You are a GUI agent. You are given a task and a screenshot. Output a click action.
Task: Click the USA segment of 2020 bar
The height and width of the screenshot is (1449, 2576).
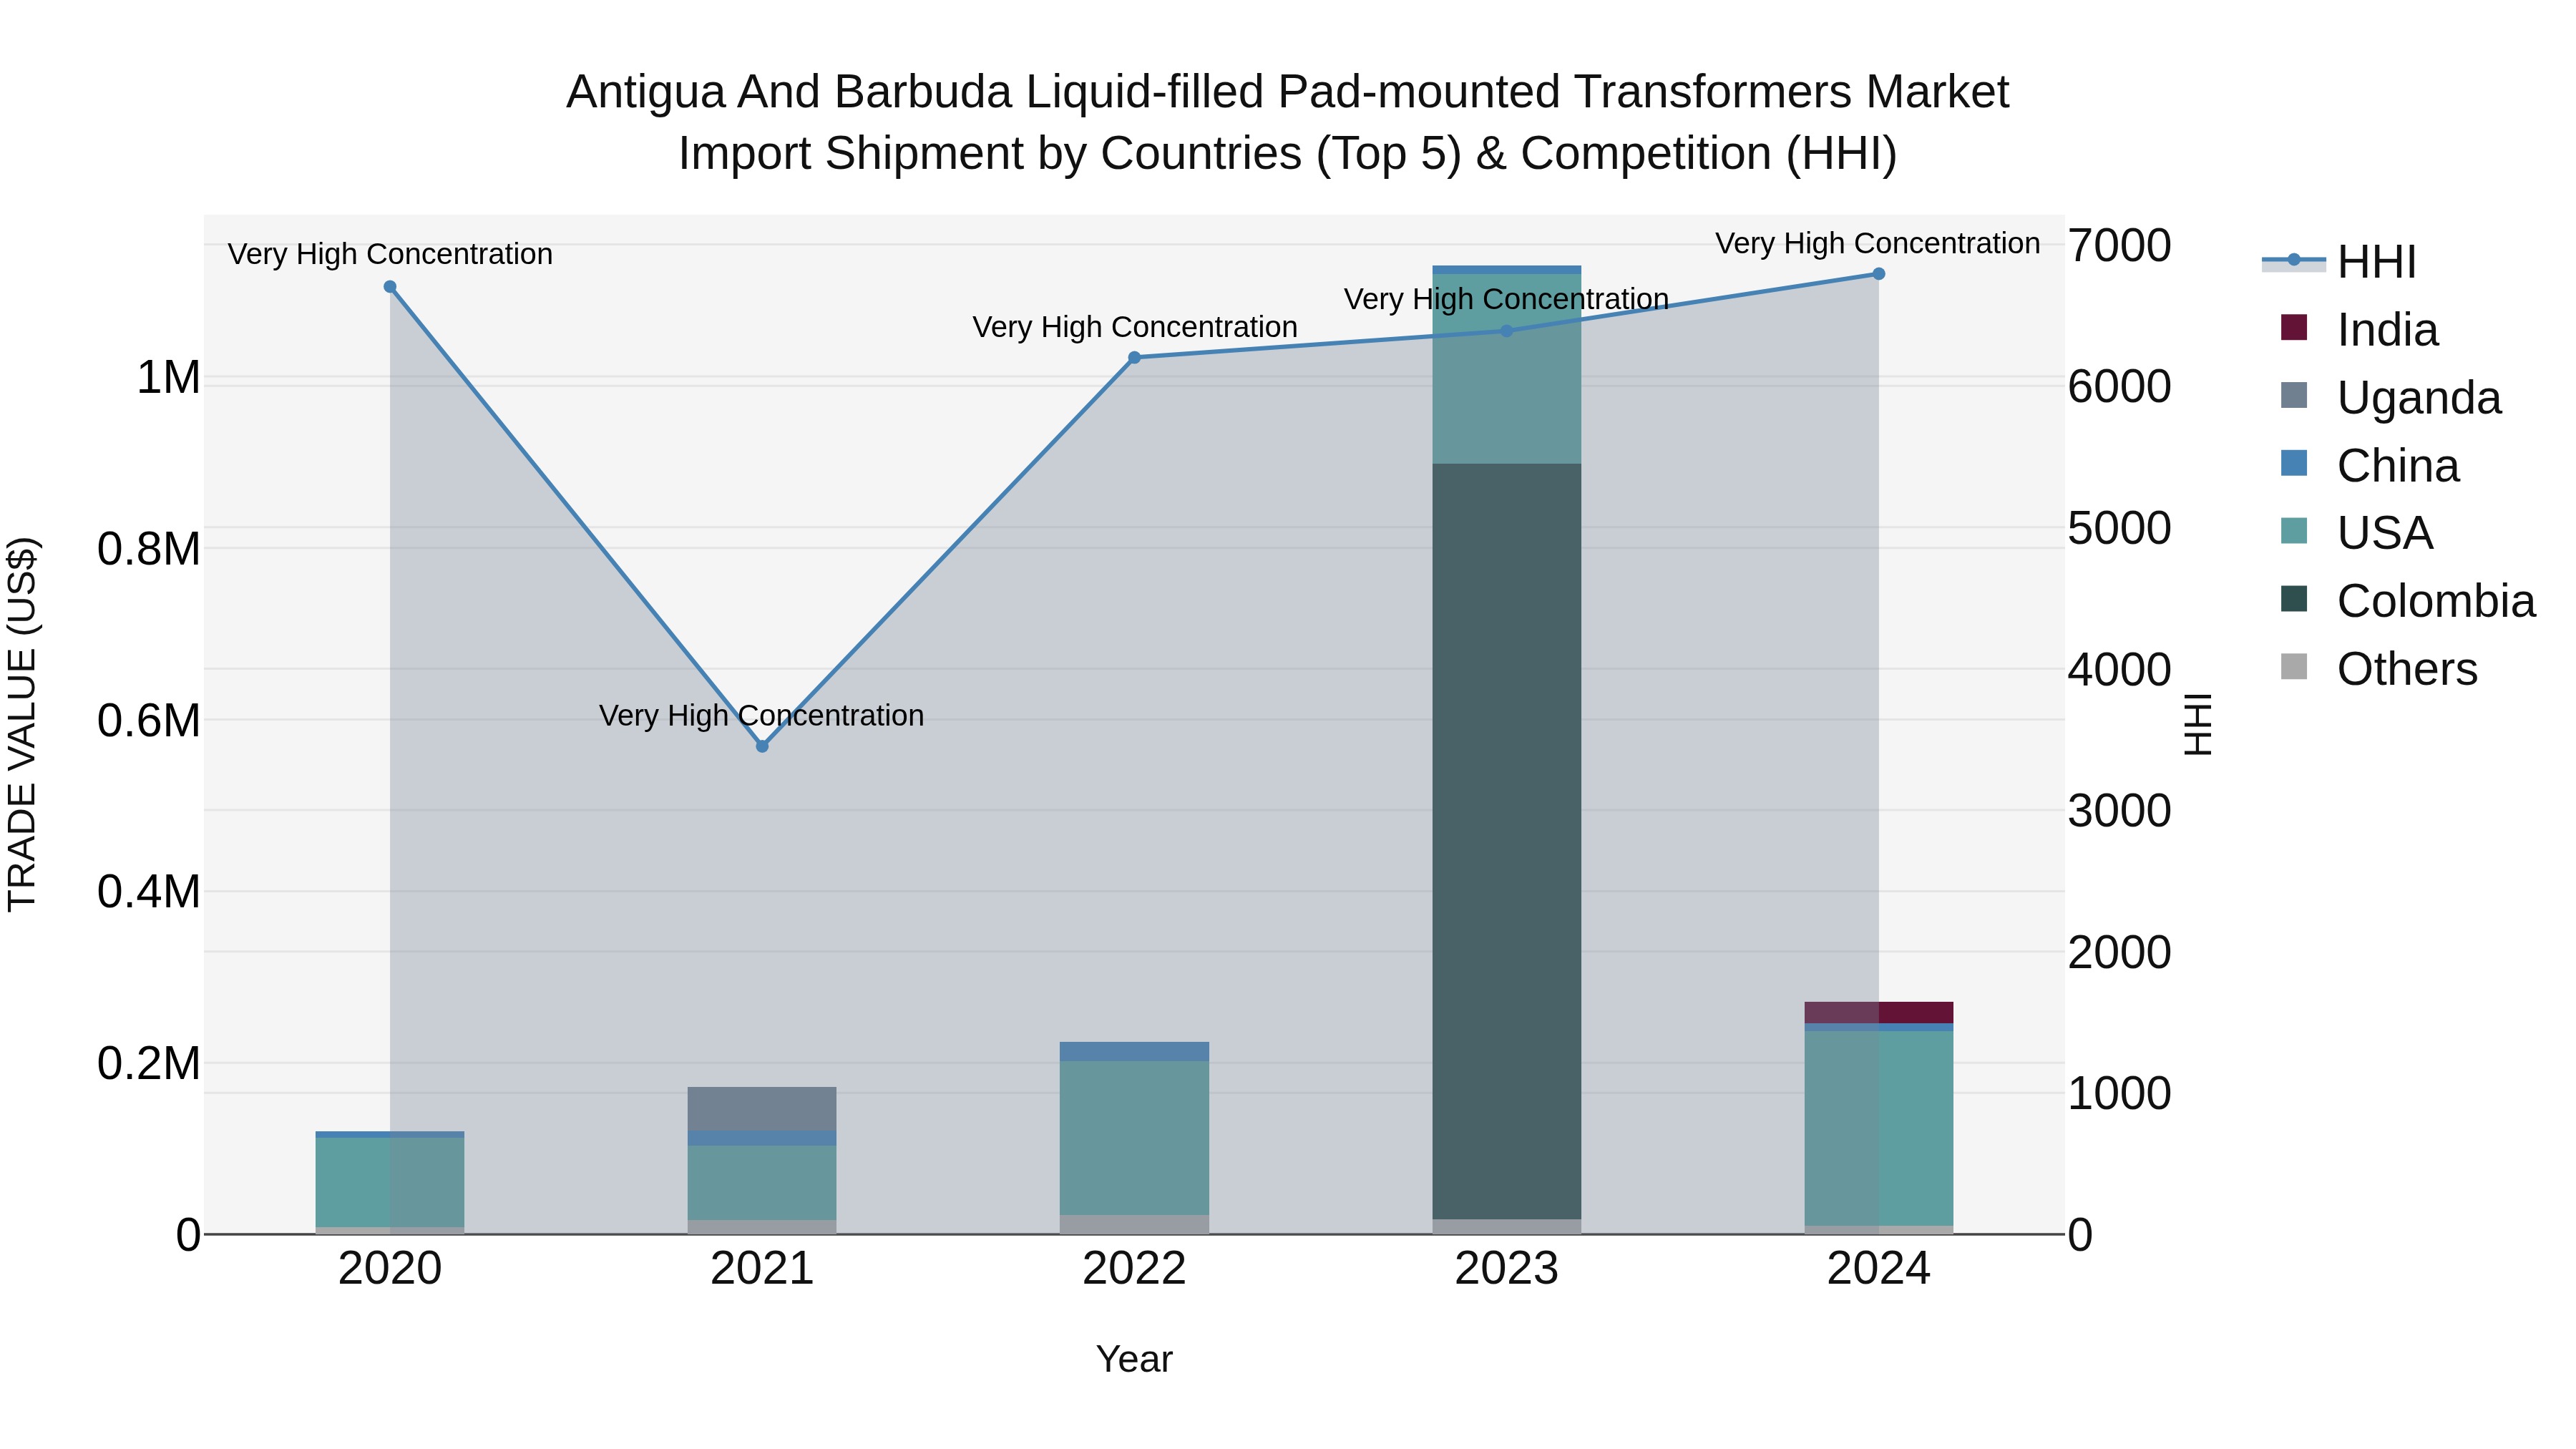pyautogui.click(x=390, y=1182)
